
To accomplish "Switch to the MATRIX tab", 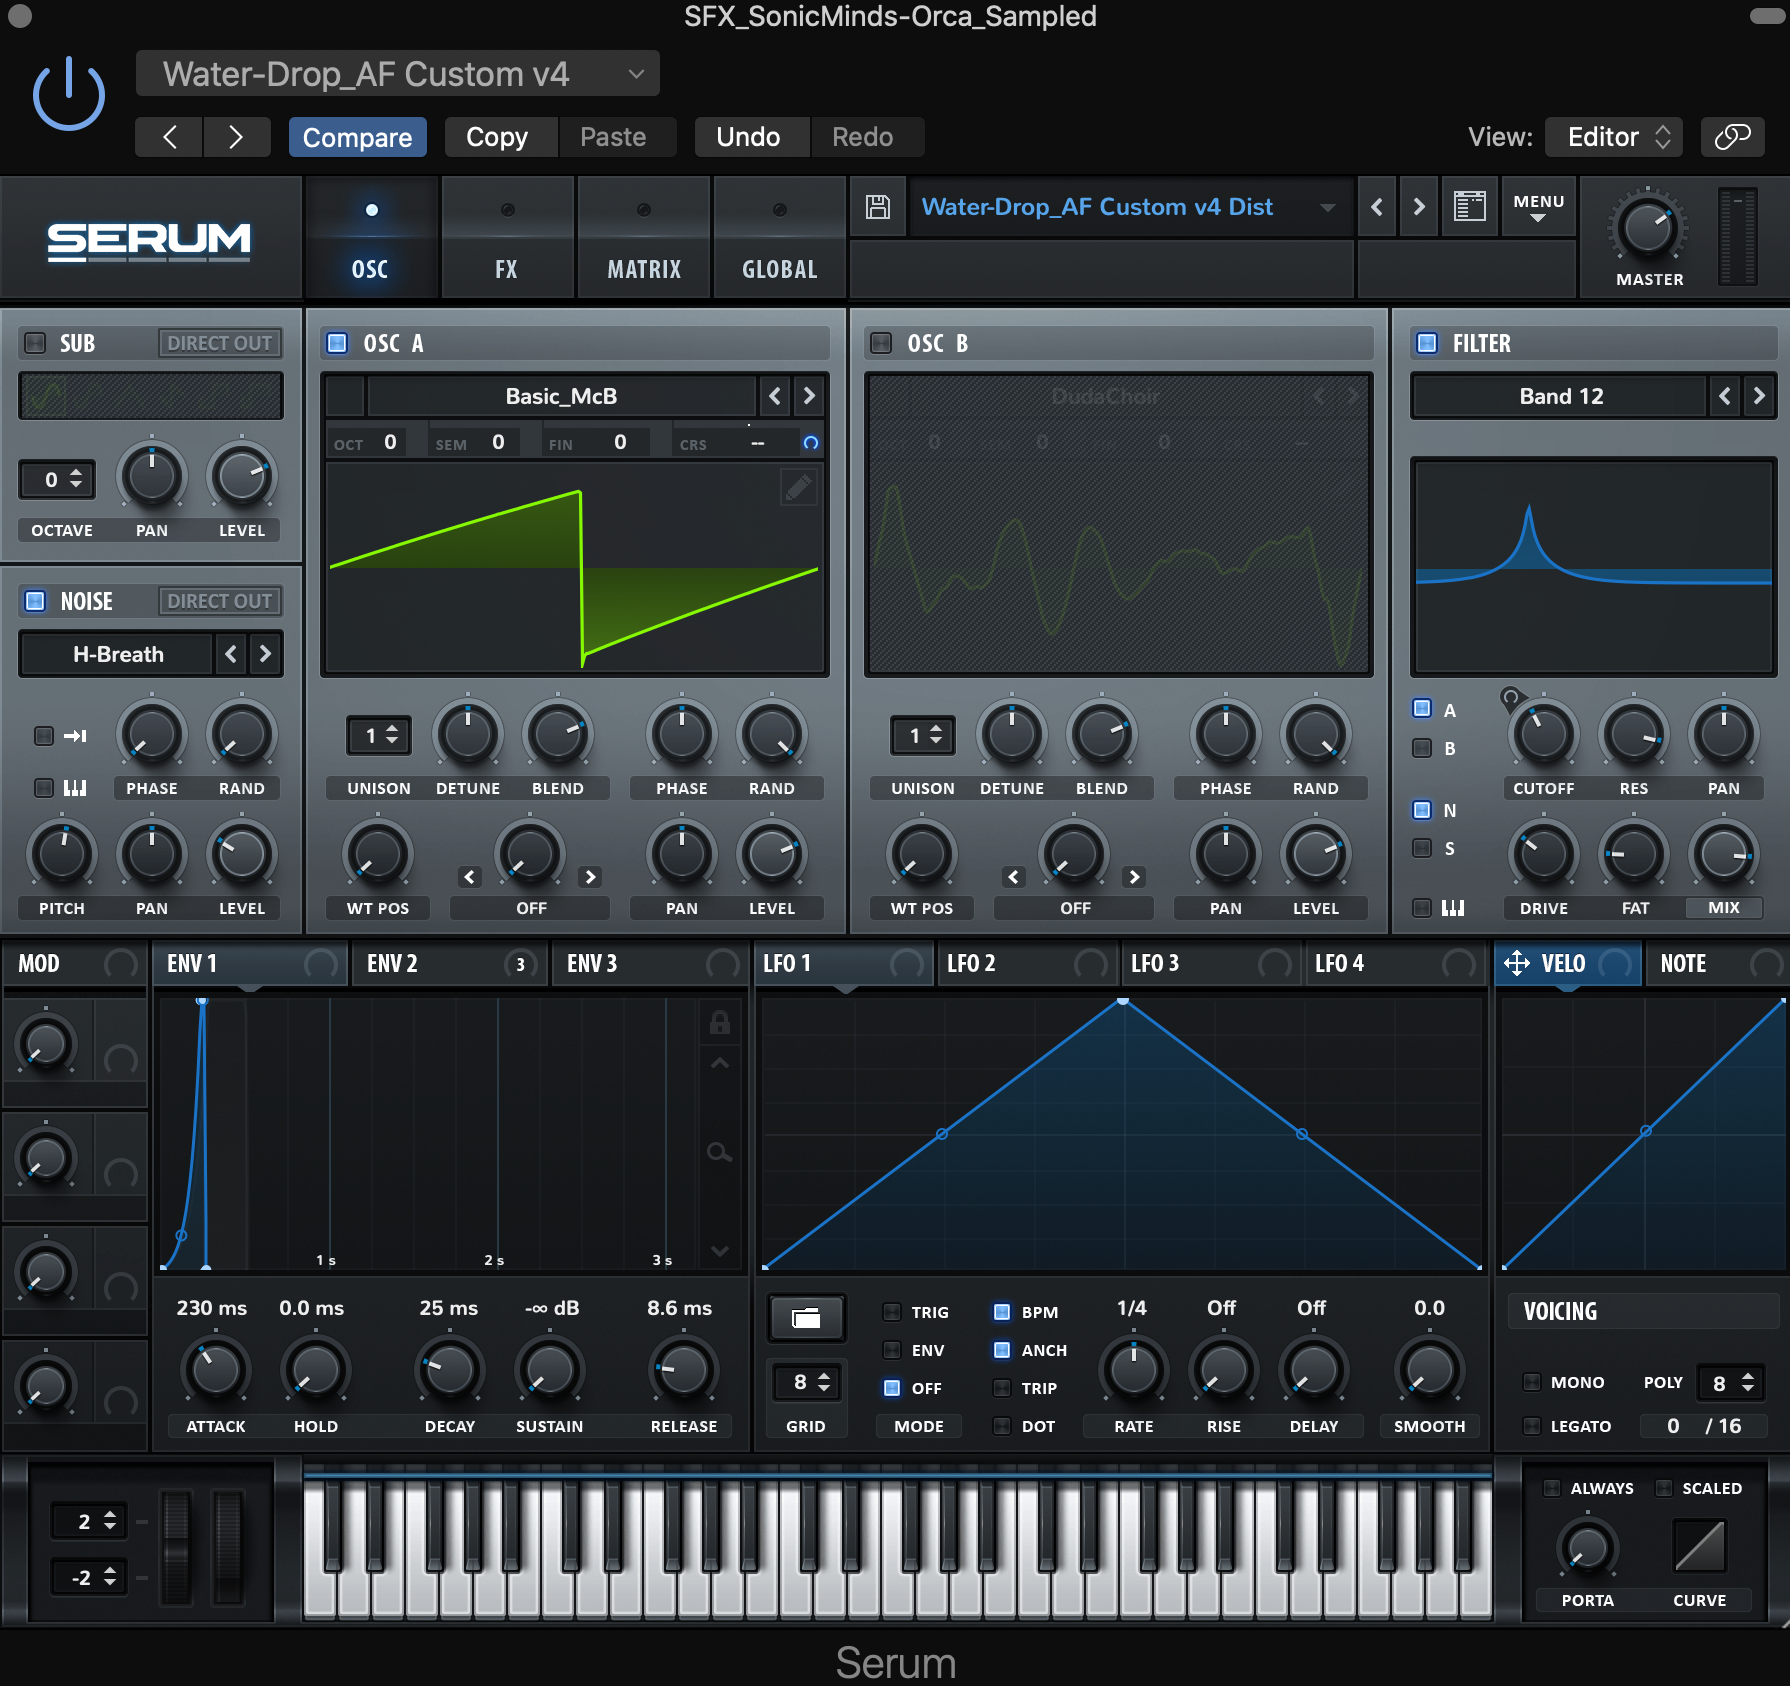I will 644,238.
